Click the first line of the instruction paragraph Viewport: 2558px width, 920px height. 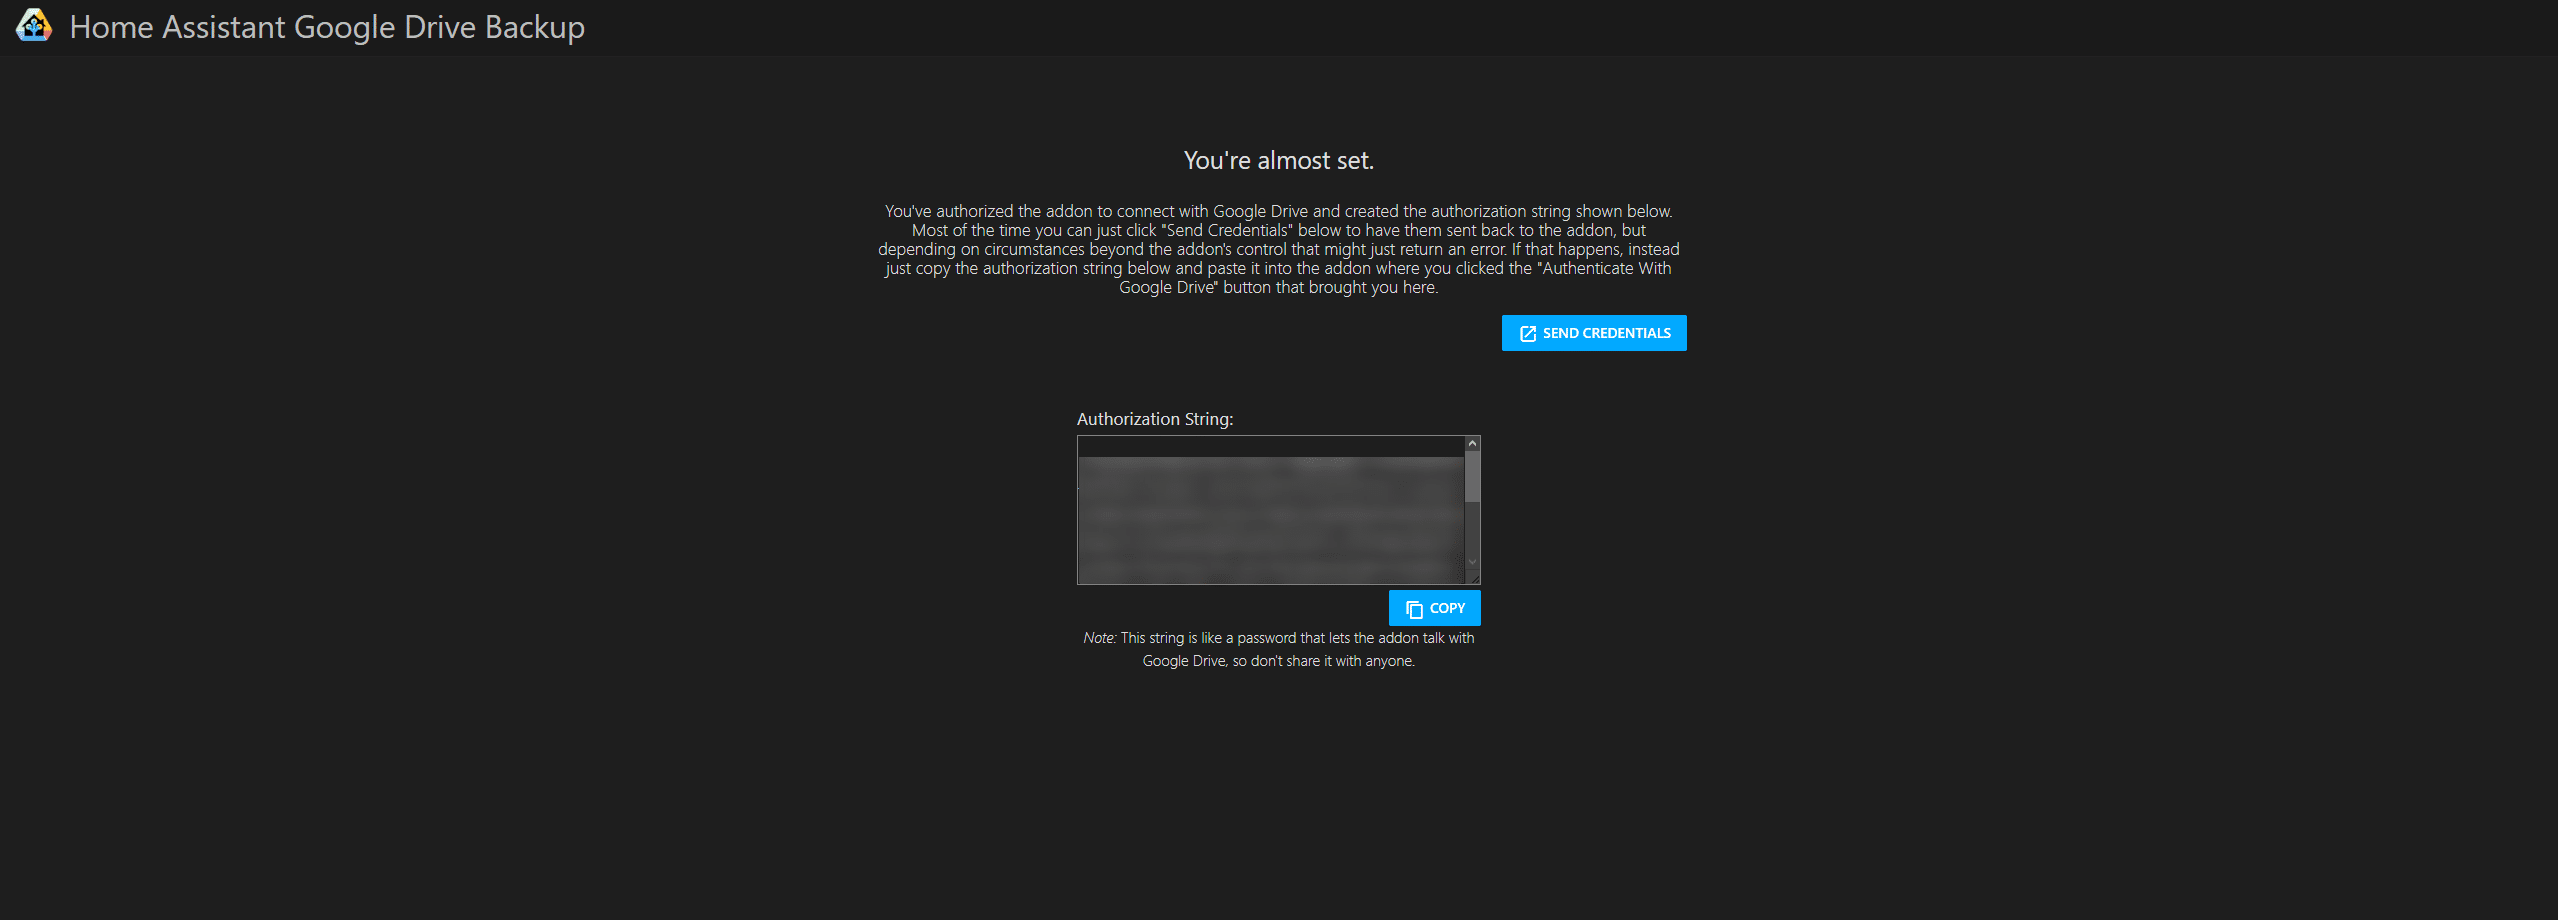(x=1278, y=211)
